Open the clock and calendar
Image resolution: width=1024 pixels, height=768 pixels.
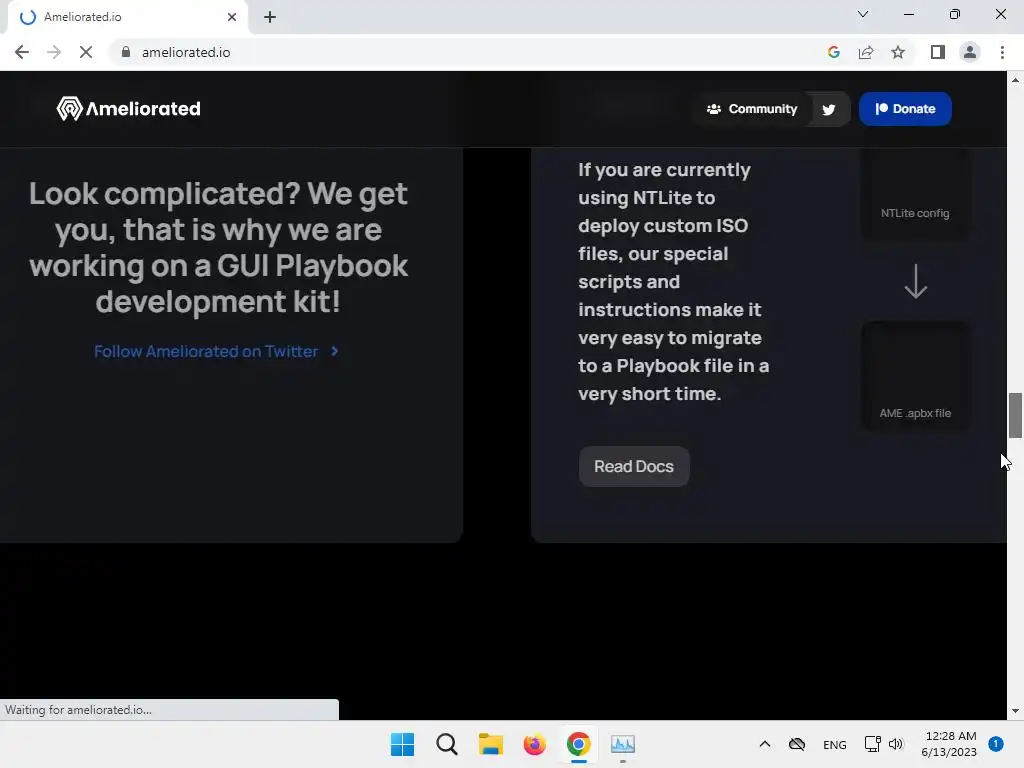pos(950,744)
